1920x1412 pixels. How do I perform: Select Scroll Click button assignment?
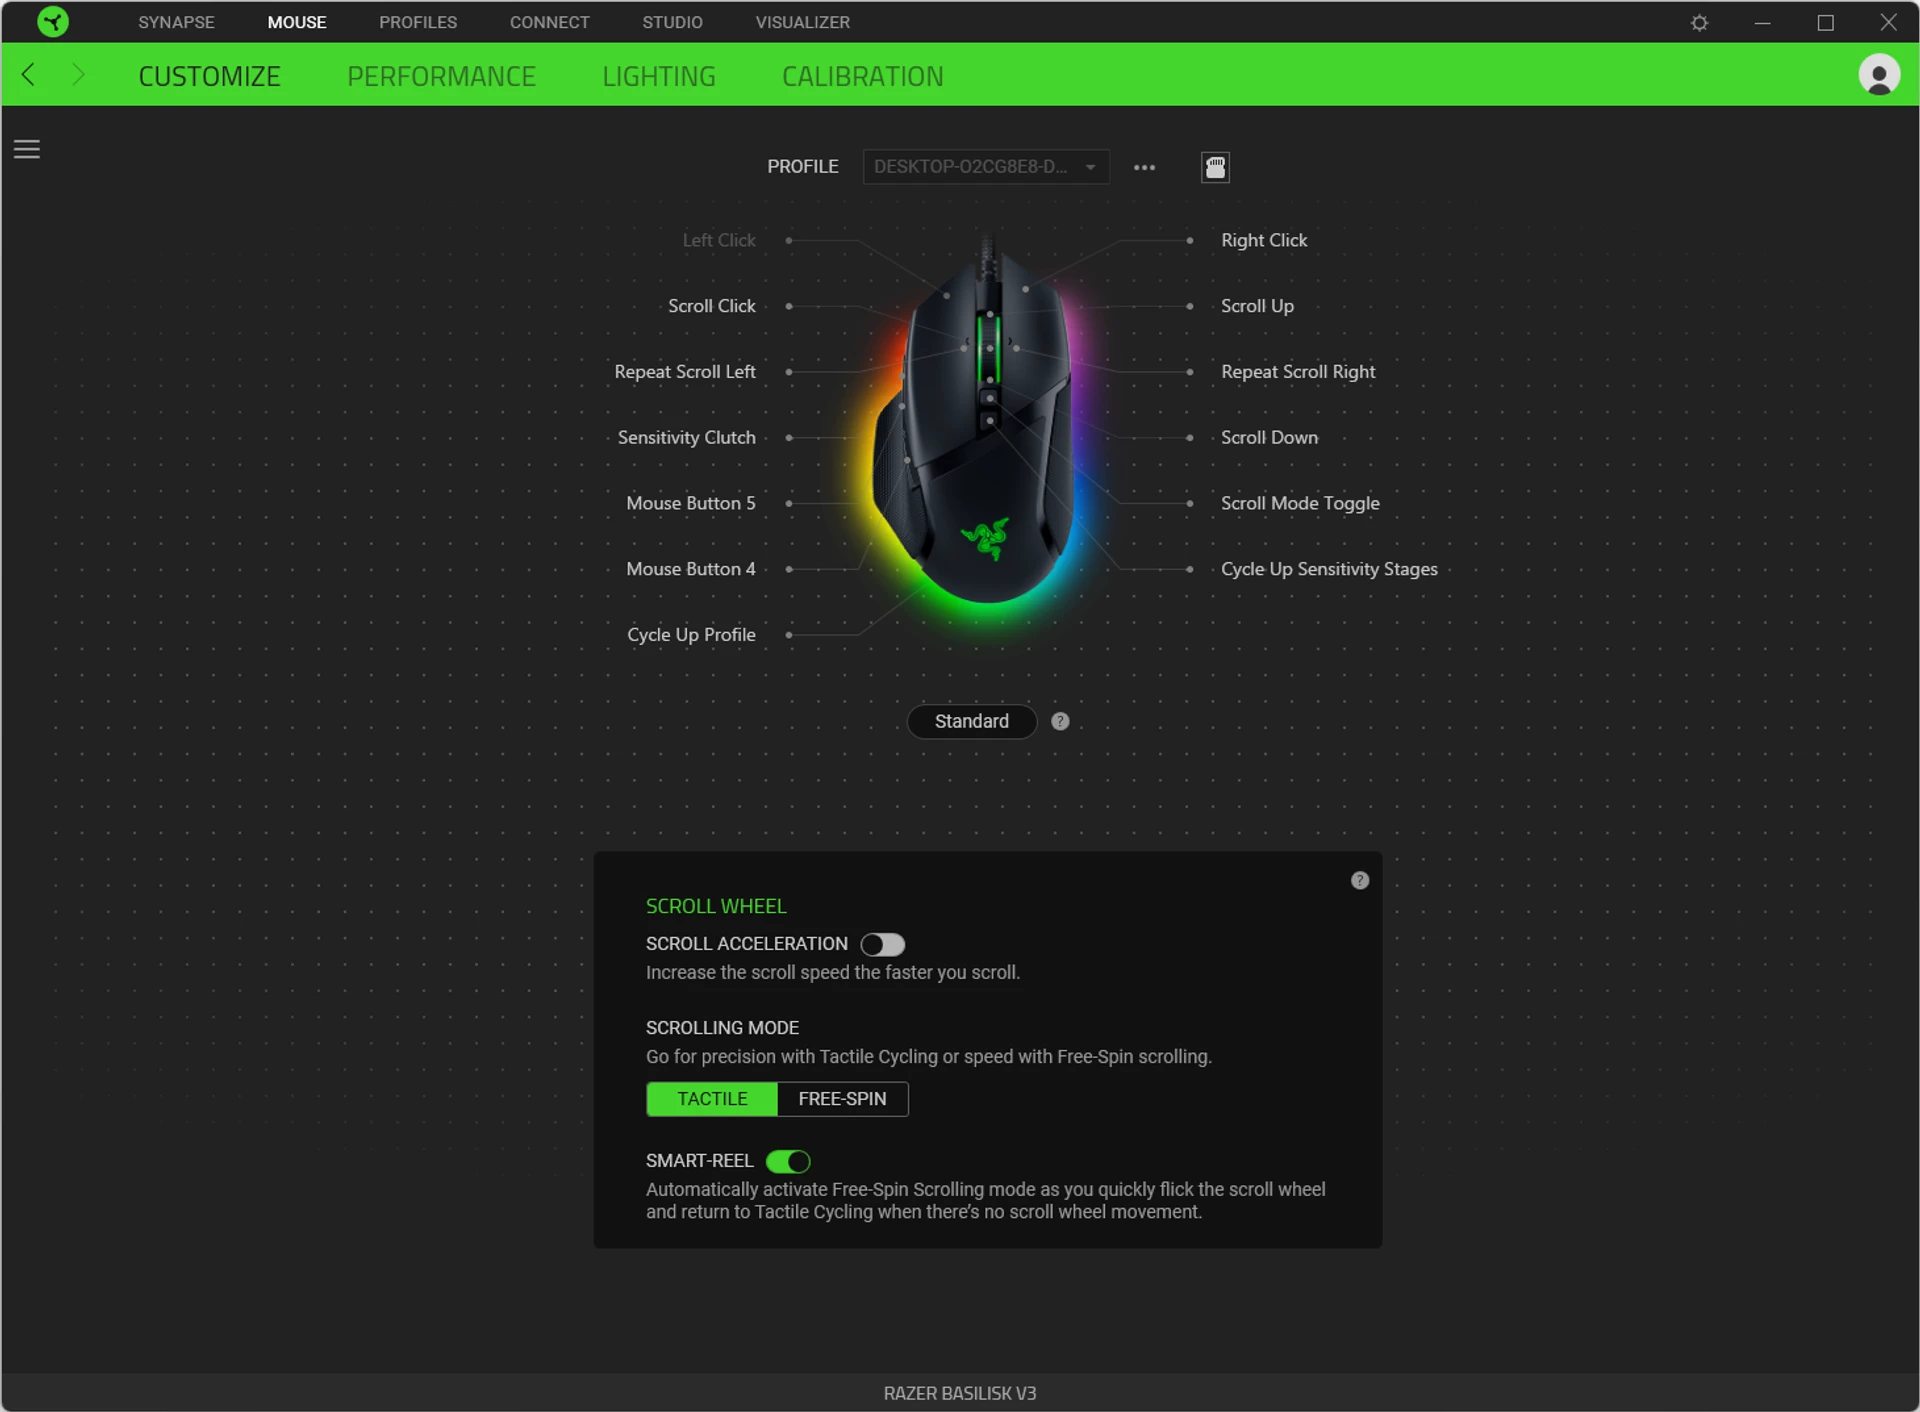(x=711, y=306)
